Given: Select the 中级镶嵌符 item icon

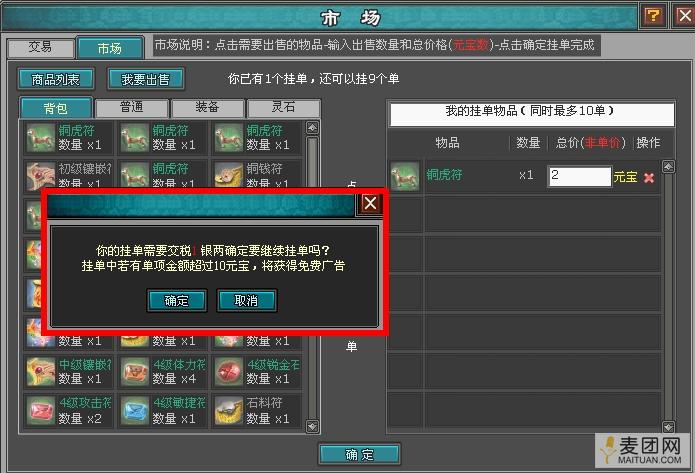Looking at the screenshot, I should coord(40,372).
